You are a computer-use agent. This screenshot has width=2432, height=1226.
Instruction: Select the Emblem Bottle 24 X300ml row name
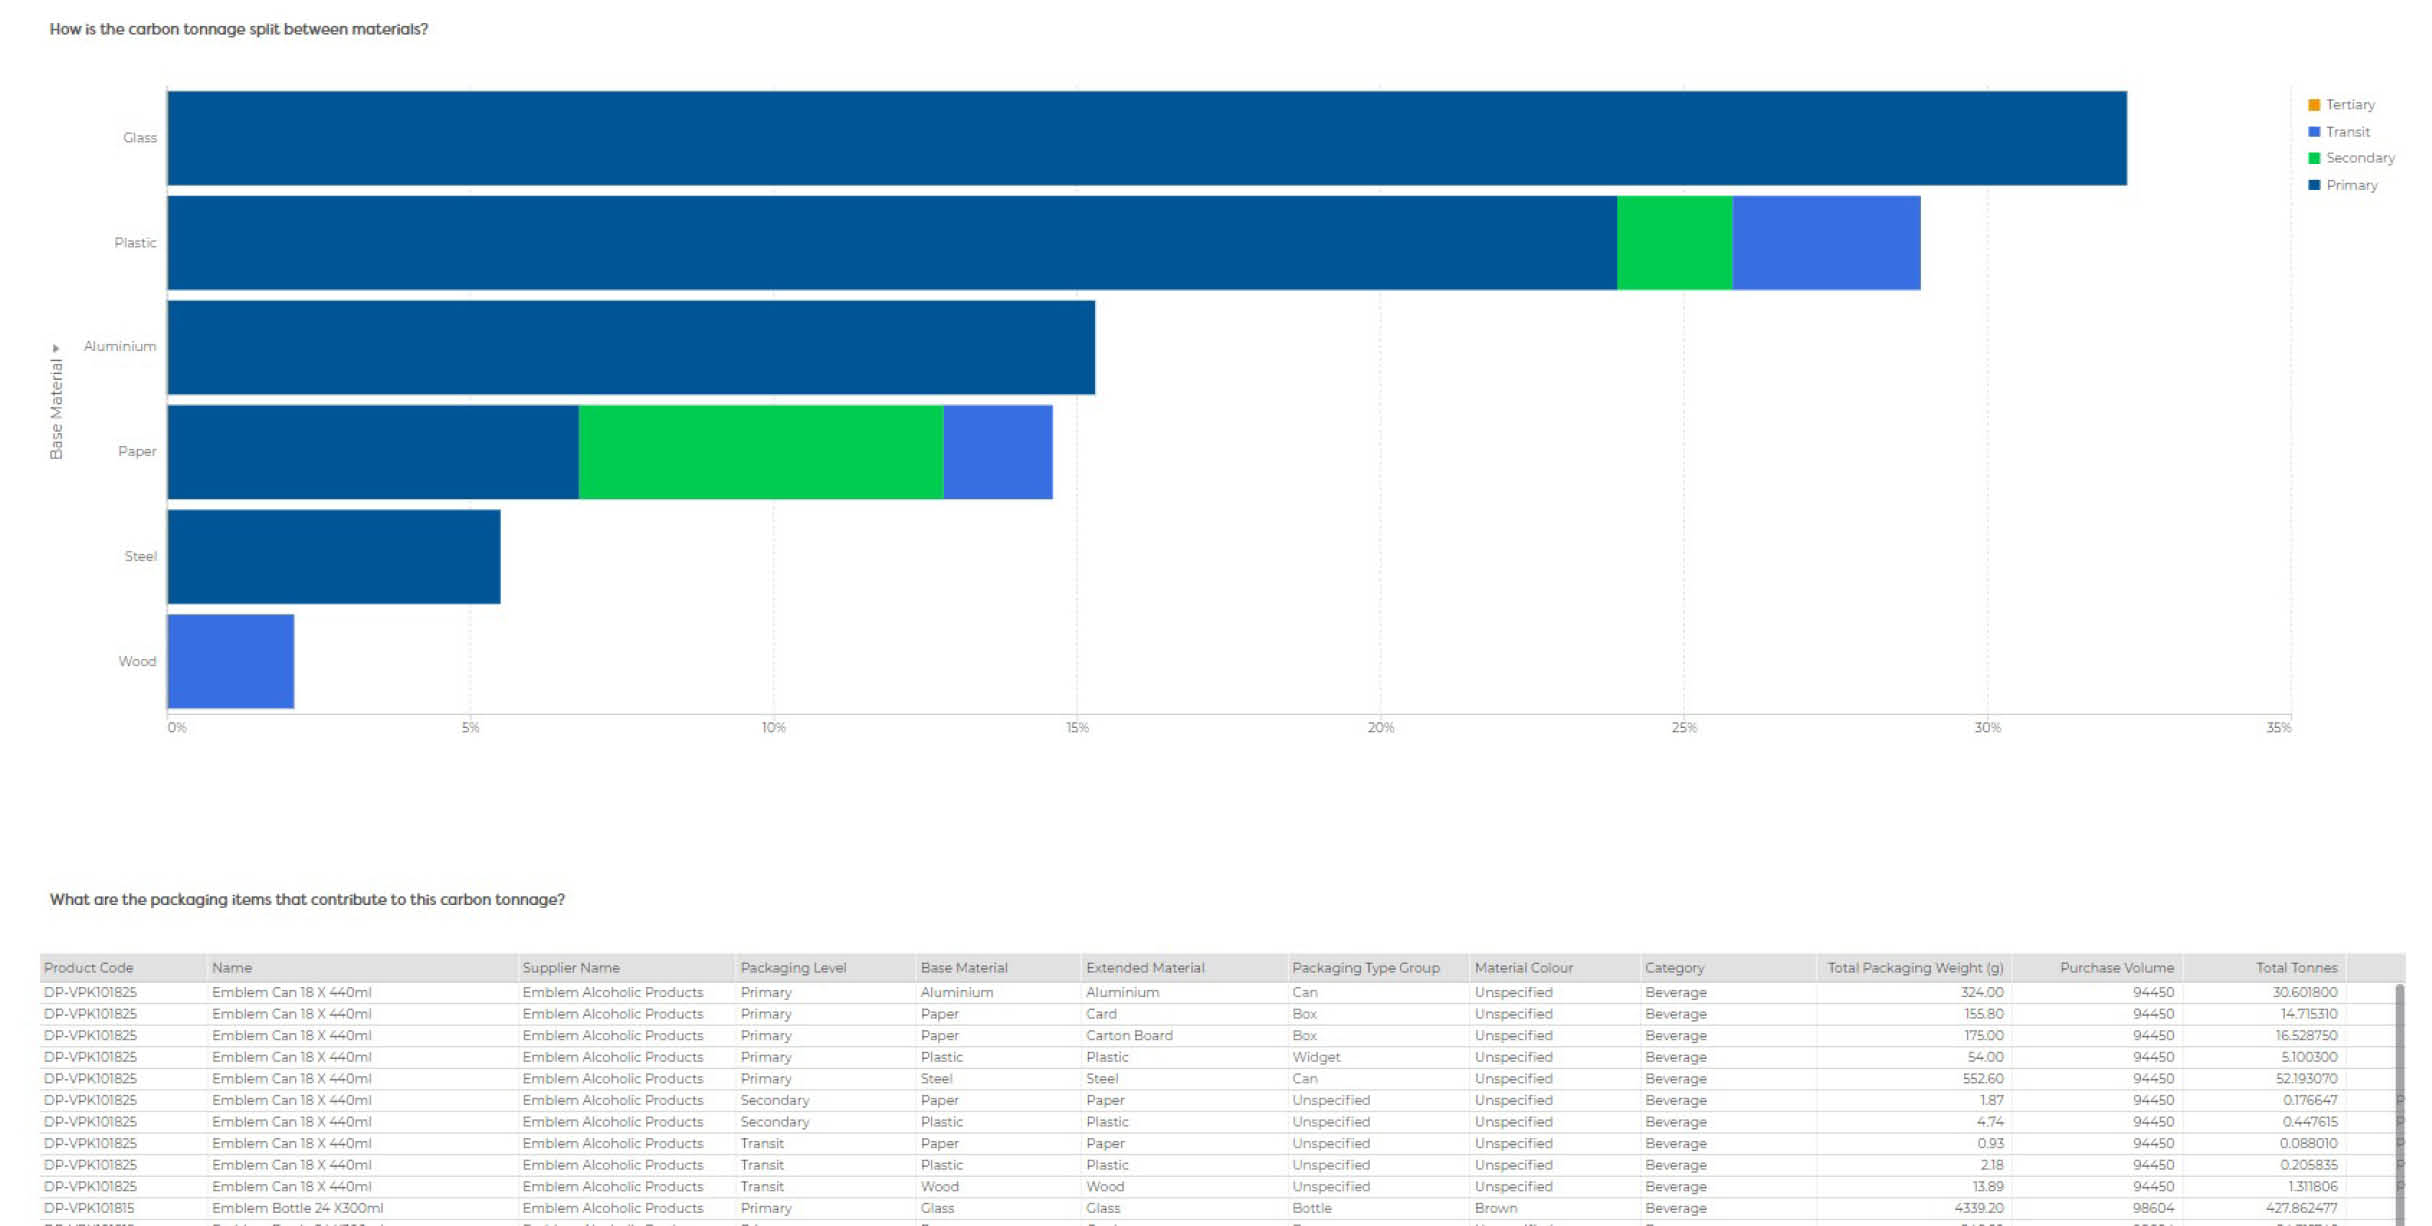297,1208
